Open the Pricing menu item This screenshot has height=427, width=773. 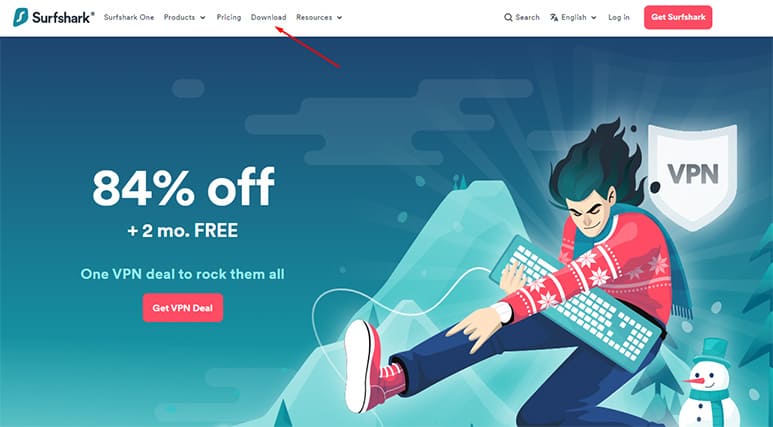229,17
